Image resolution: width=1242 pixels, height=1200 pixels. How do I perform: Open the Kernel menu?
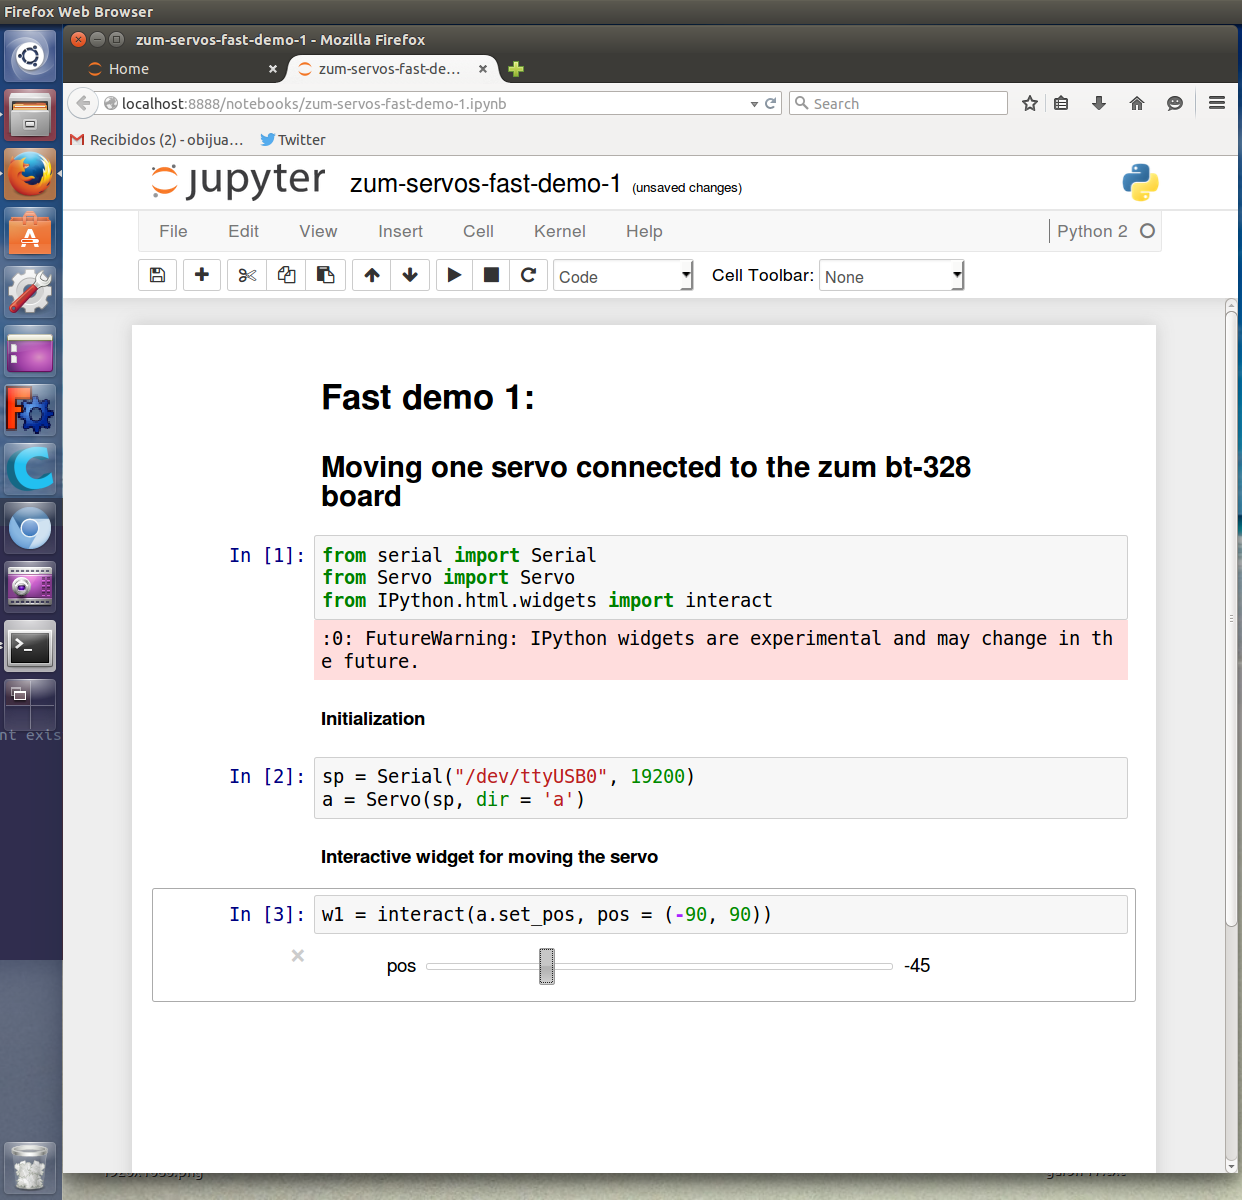pos(559,231)
